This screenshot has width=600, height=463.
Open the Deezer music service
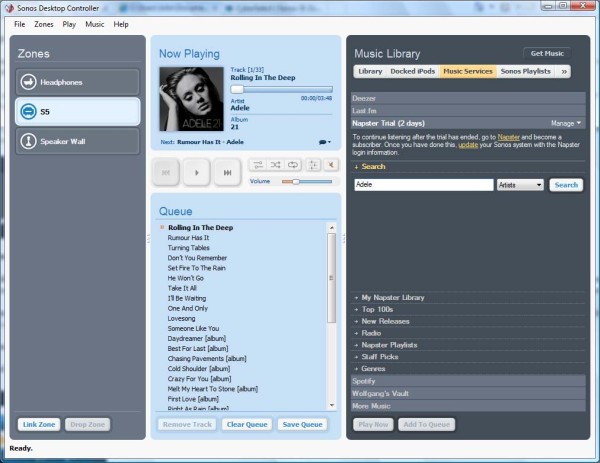(x=468, y=98)
